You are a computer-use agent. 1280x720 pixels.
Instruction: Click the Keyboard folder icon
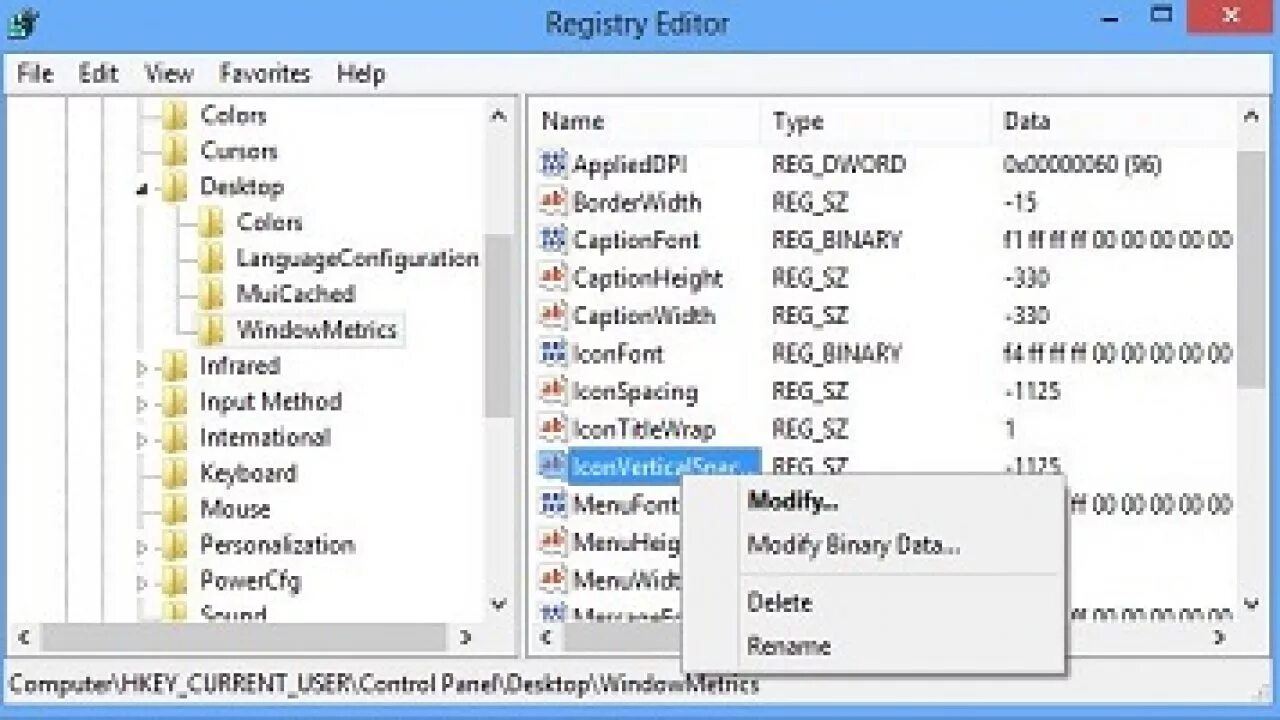pyautogui.click(x=175, y=474)
